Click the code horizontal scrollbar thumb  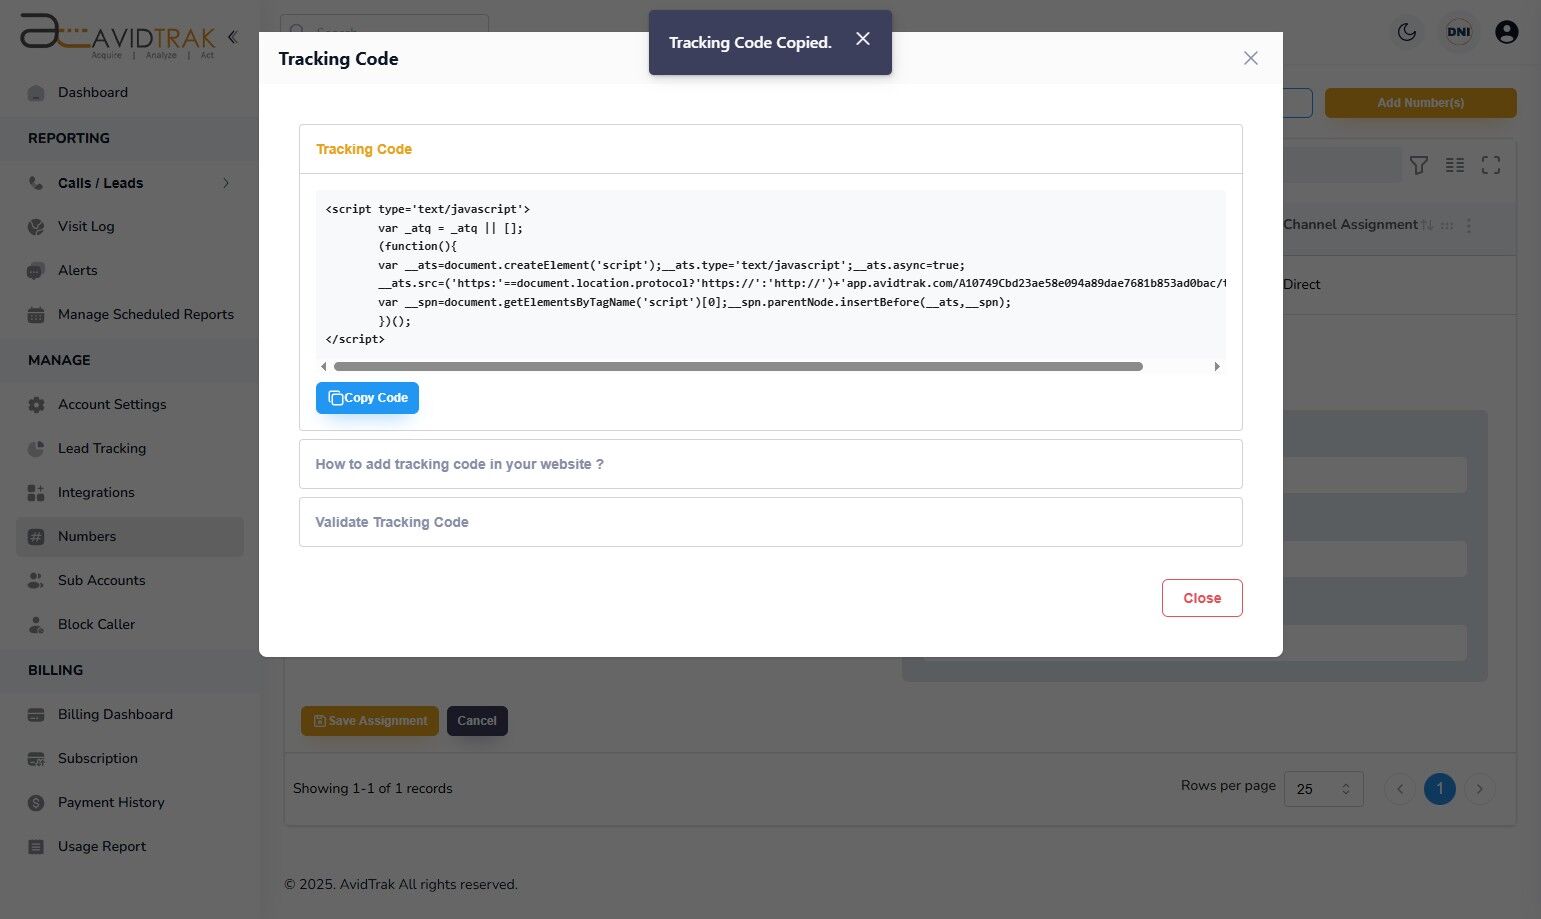[x=738, y=367]
